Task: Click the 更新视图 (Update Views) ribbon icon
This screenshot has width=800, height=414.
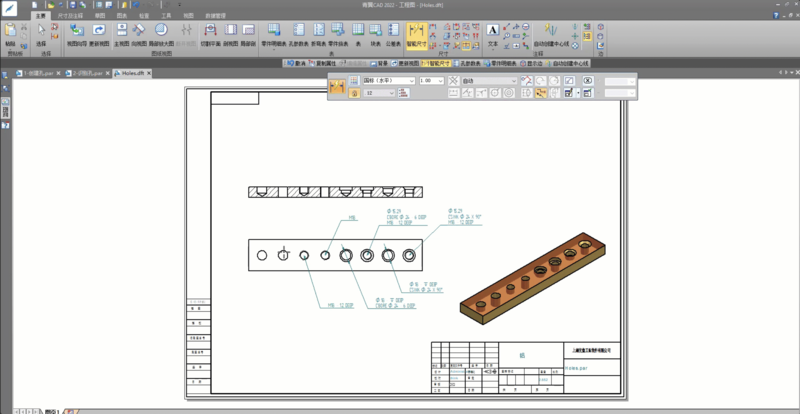Action: (100, 34)
